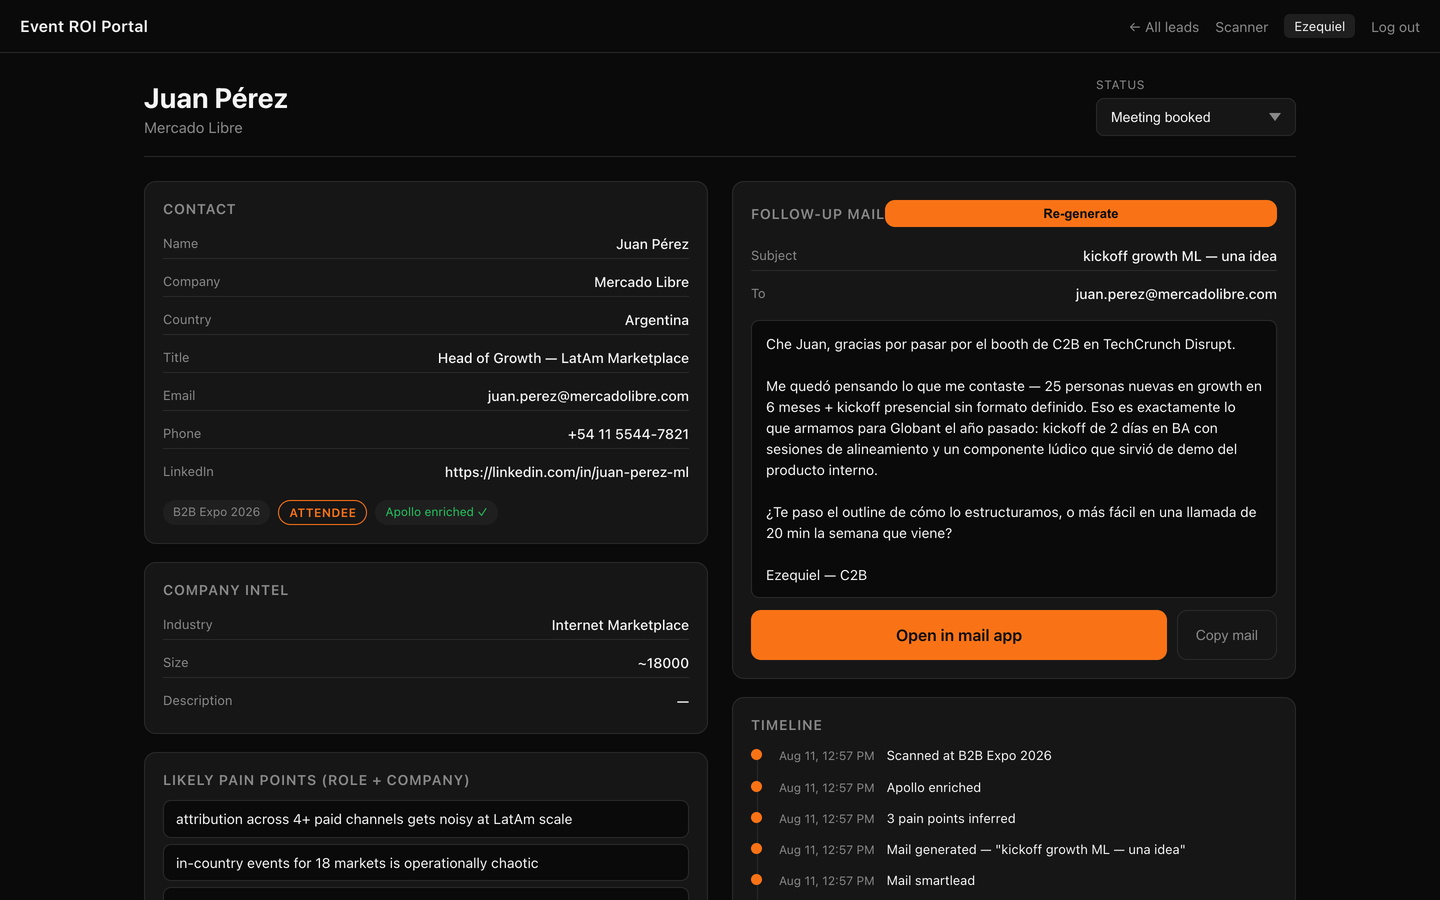Click the Event ROI Portal title
This screenshot has height=900, width=1440.
point(84,26)
